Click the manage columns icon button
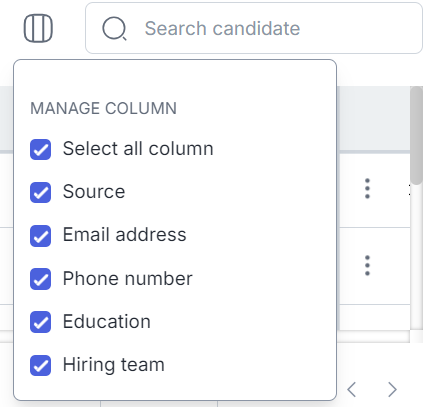Viewport: 427px width, 407px height. (38, 28)
